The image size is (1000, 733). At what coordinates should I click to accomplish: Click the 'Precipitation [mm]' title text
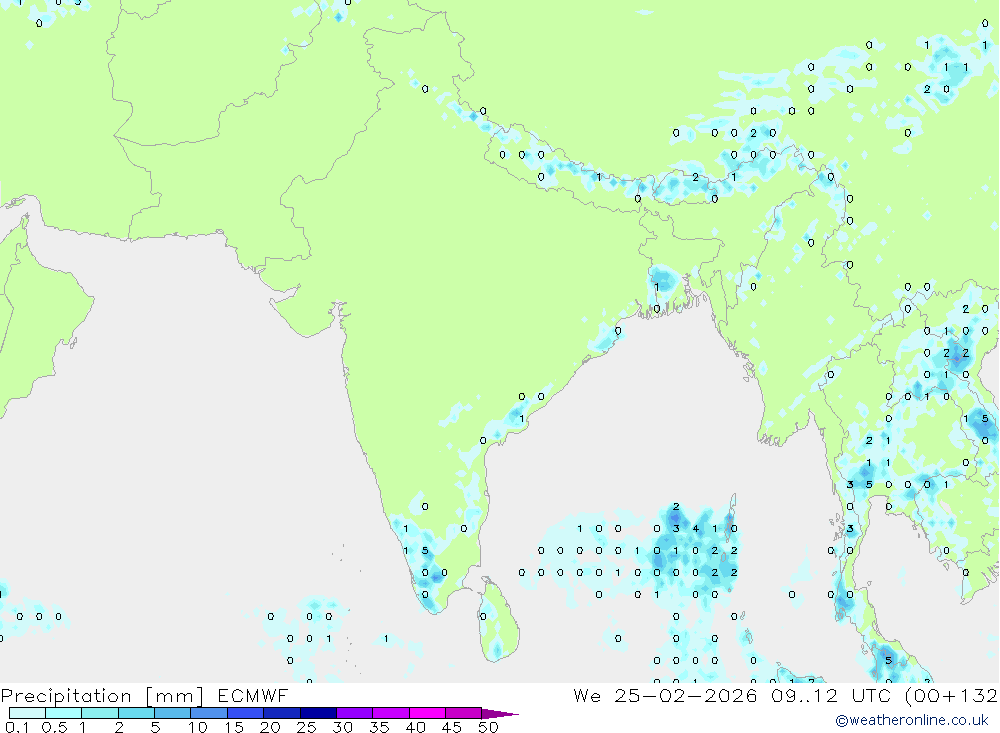[x=102, y=696]
